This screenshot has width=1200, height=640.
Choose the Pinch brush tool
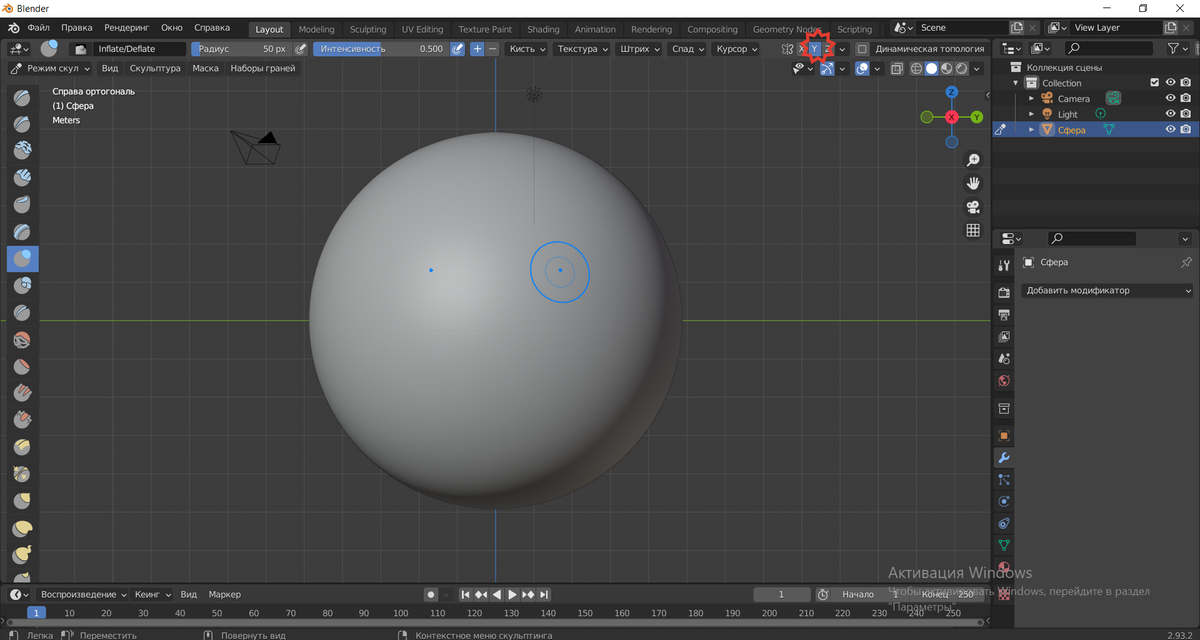(22, 475)
